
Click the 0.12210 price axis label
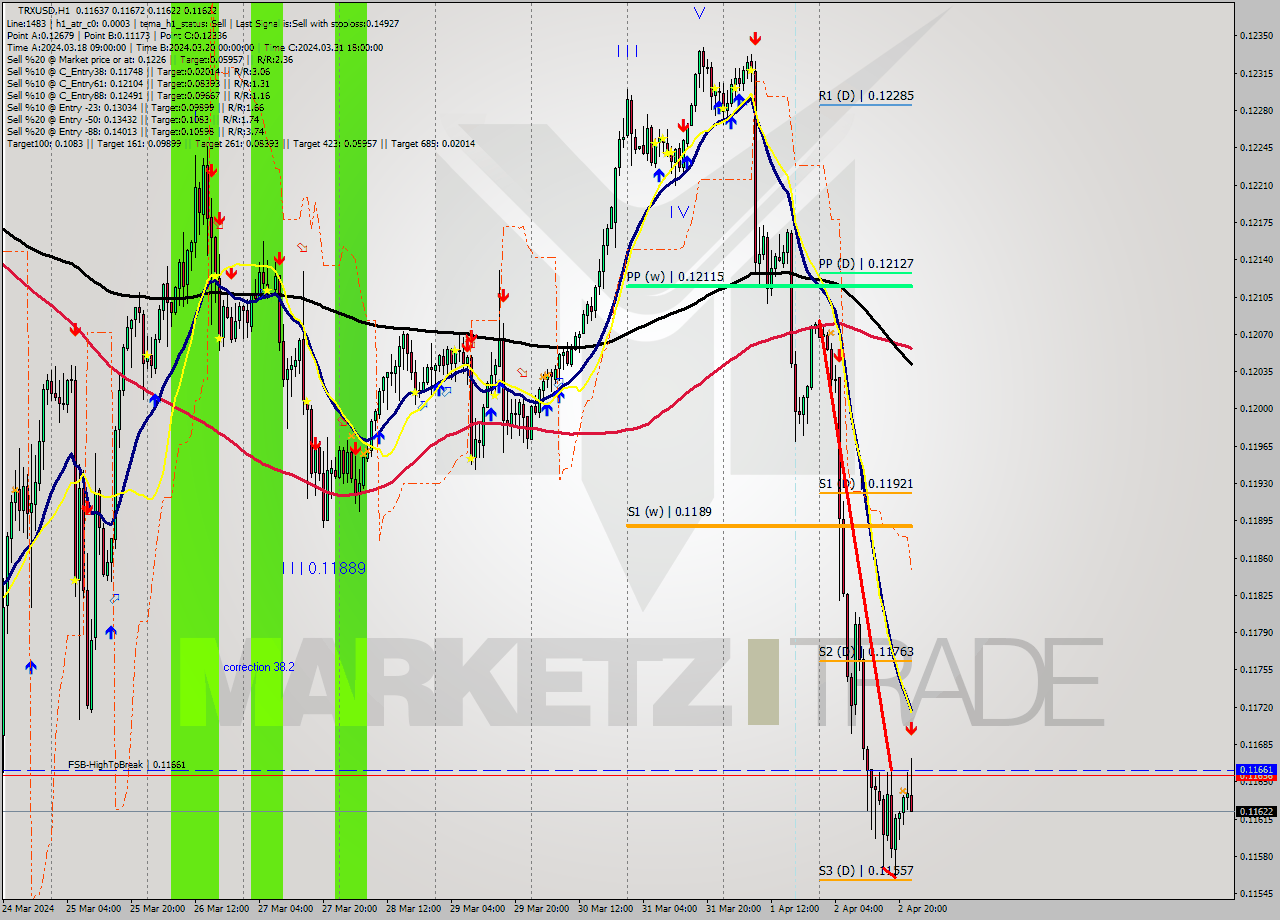[x=1256, y=185]
